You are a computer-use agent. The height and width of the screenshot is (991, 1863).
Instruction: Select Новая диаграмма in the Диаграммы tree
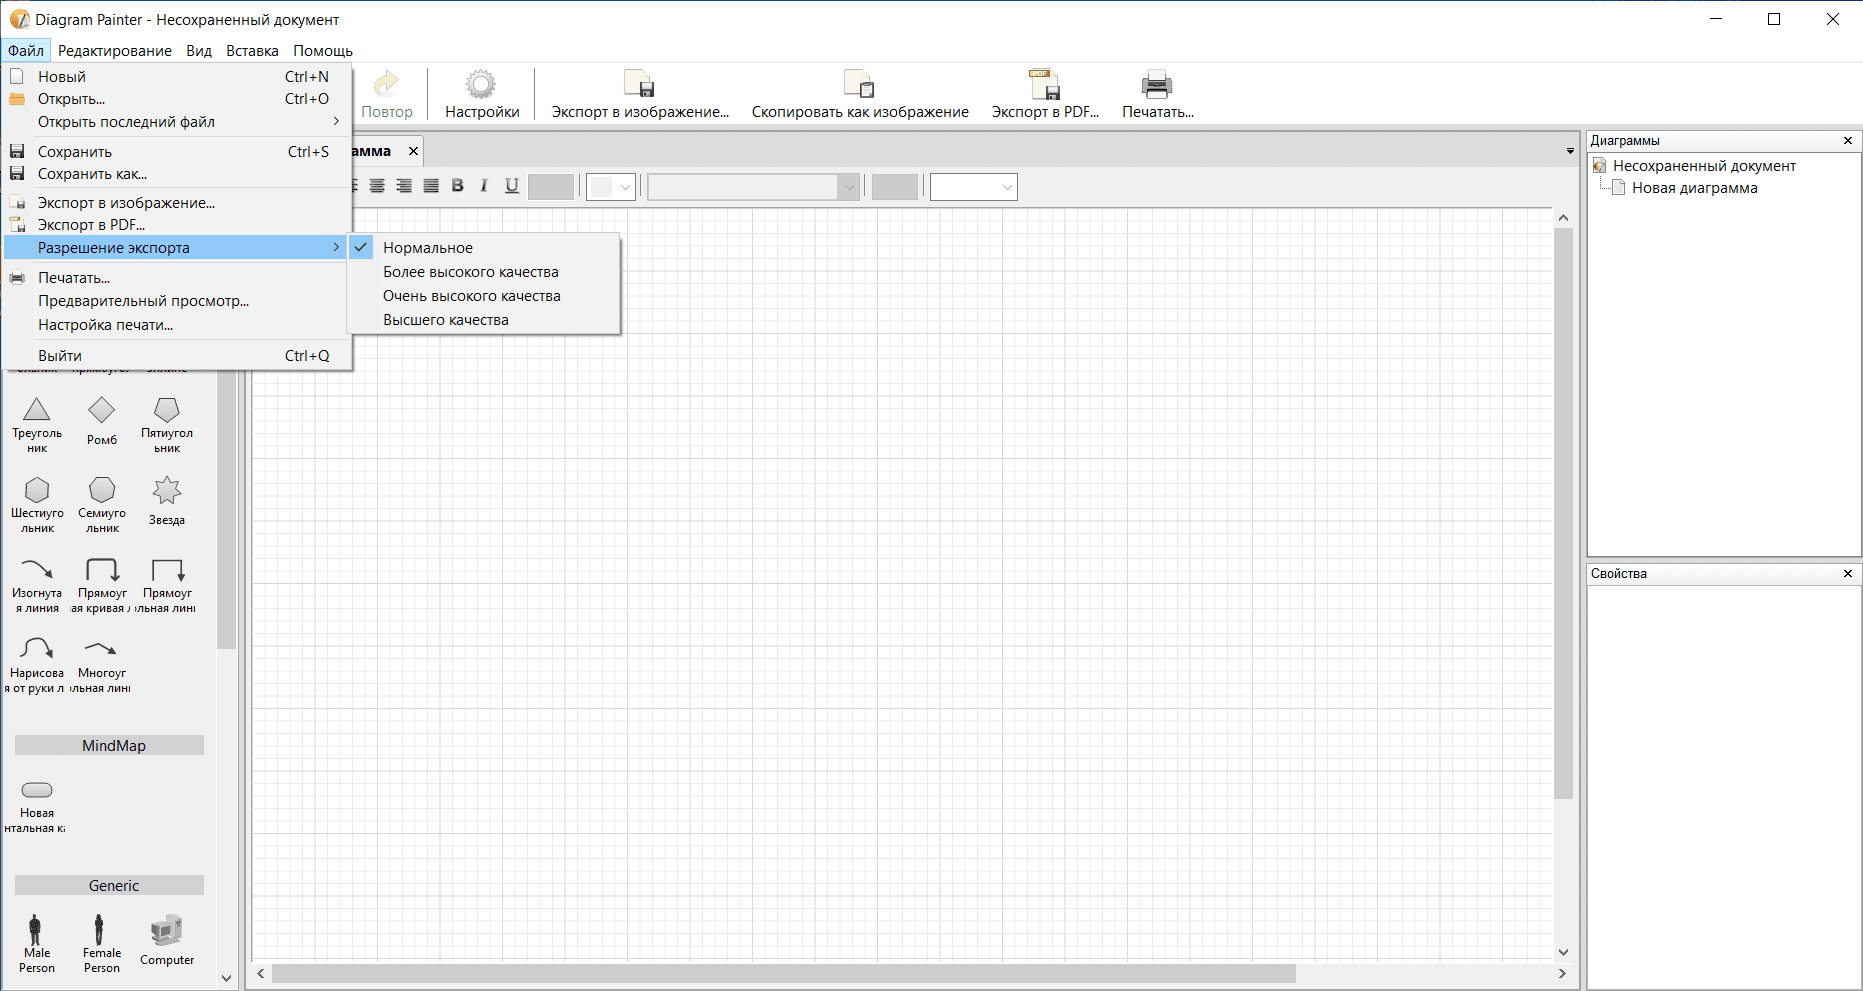(x=1694, y=188)
